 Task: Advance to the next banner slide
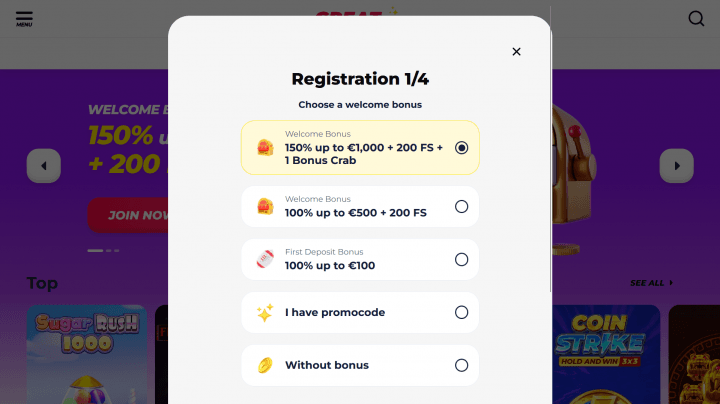[676, 166]
